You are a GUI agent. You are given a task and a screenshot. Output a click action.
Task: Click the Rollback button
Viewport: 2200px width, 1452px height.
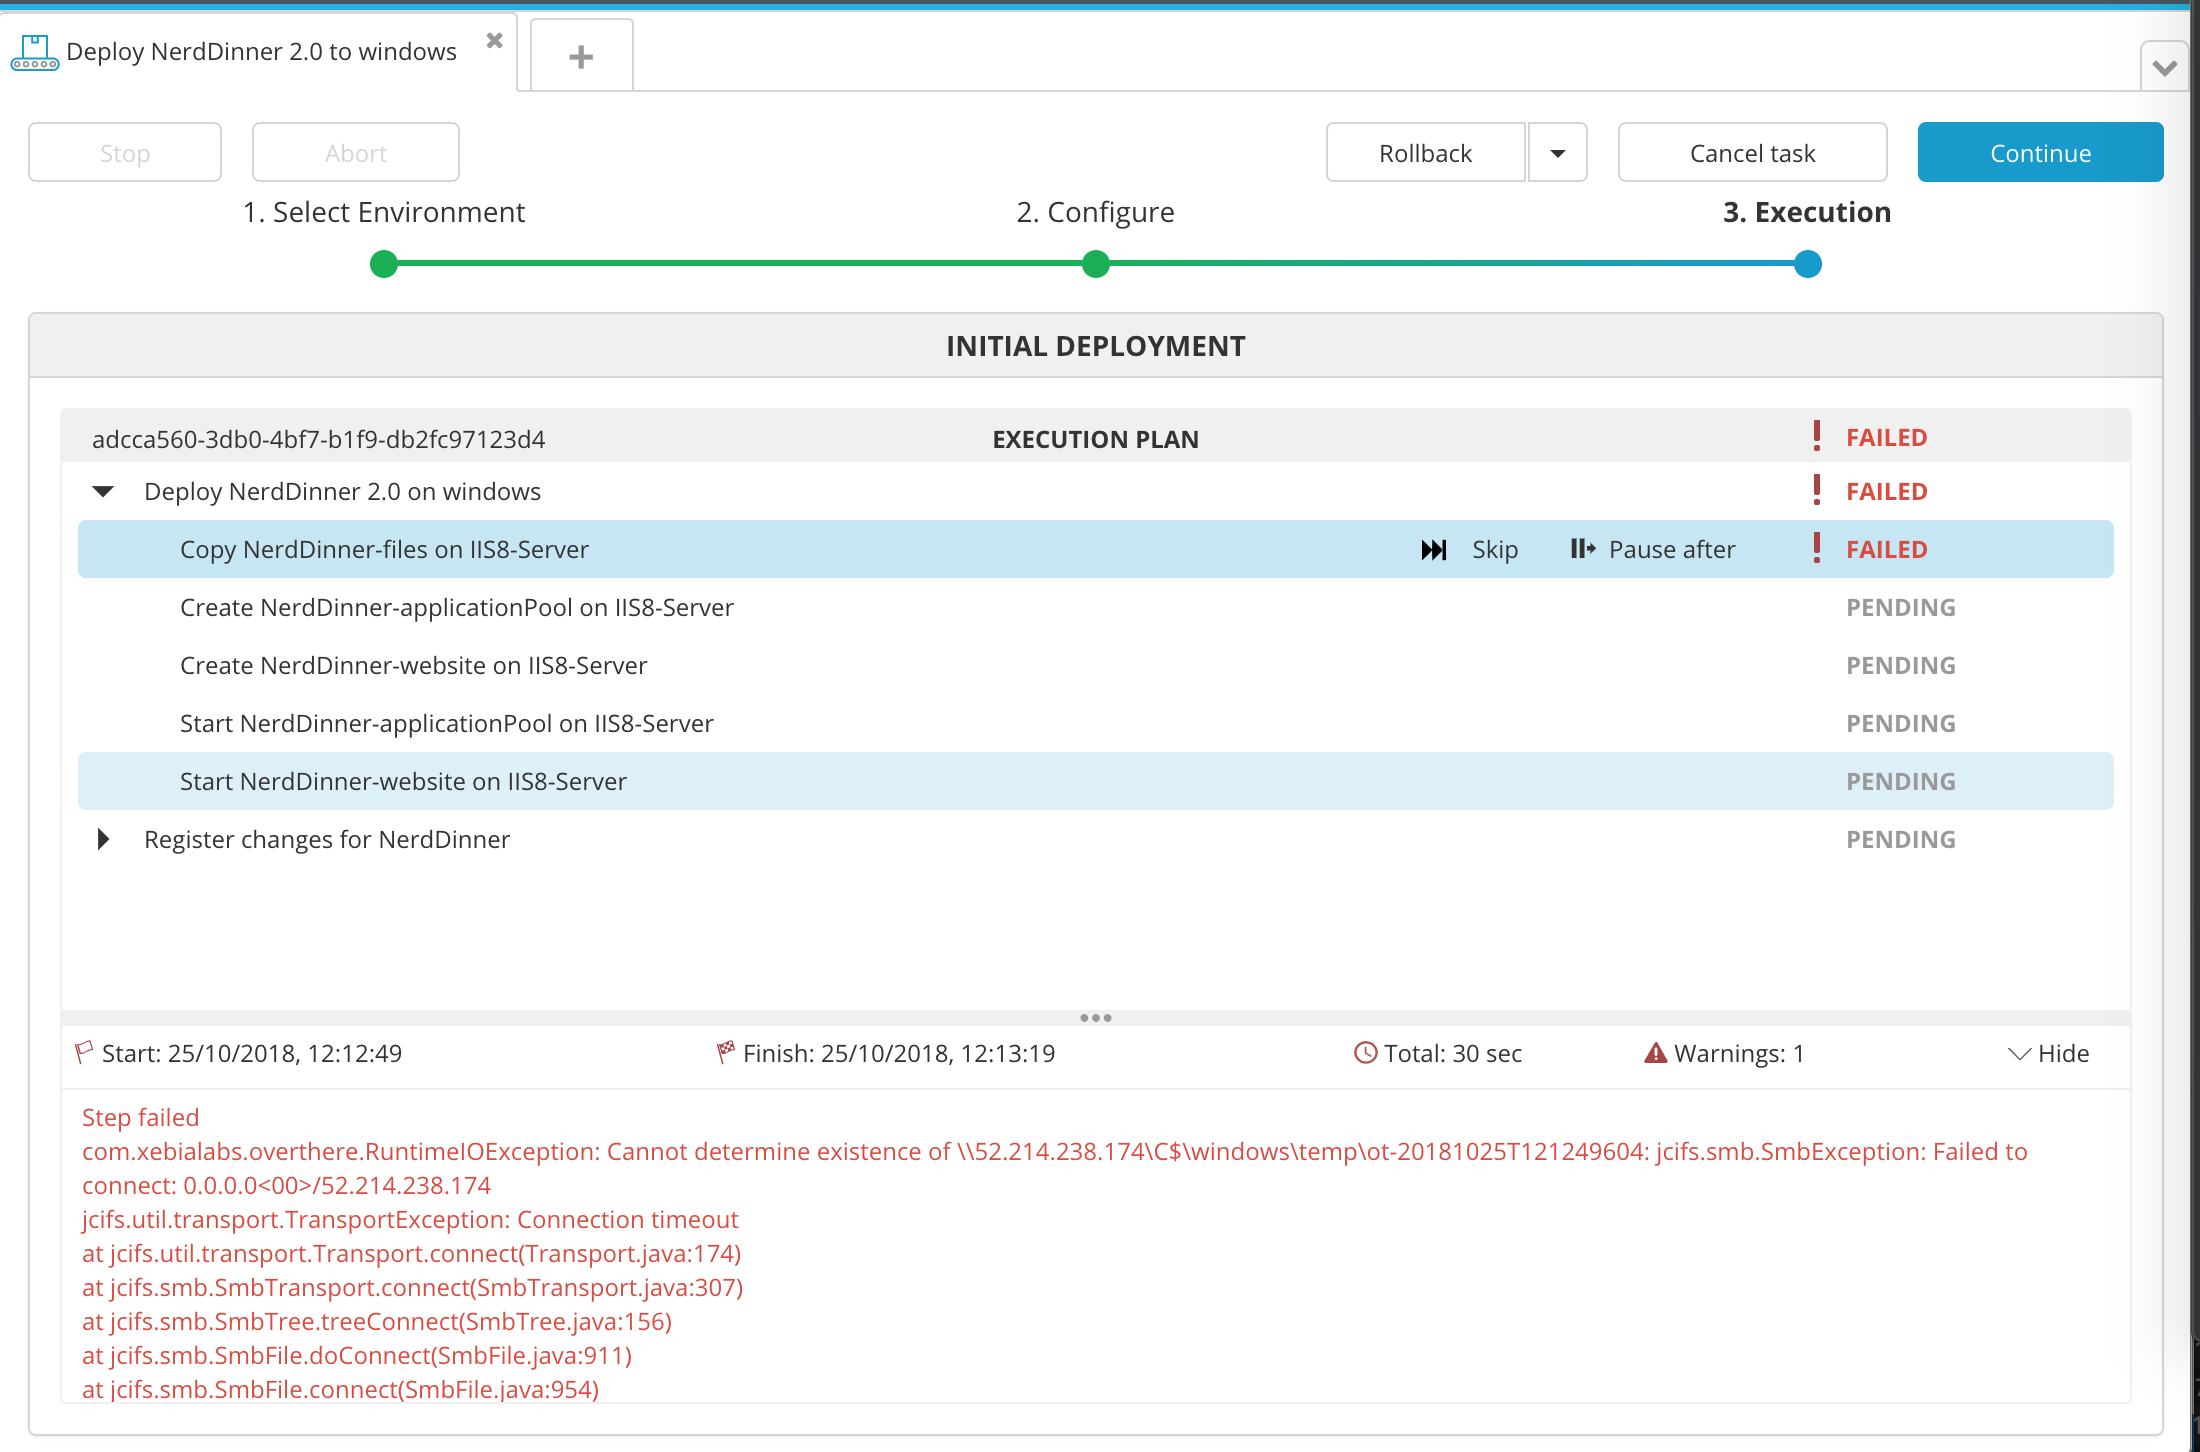pos(1422,152)
